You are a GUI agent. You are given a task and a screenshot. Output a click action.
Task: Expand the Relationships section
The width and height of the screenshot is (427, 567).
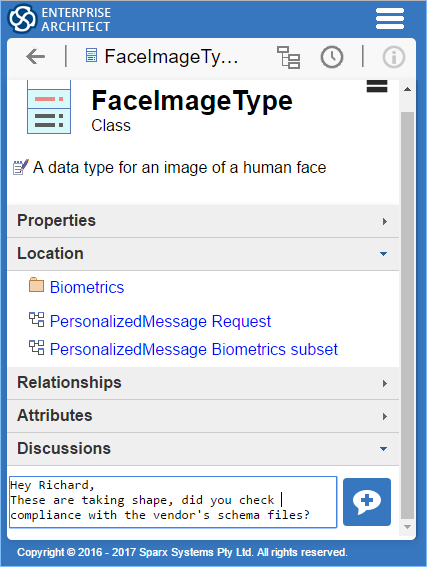click(x=203, y=383)
